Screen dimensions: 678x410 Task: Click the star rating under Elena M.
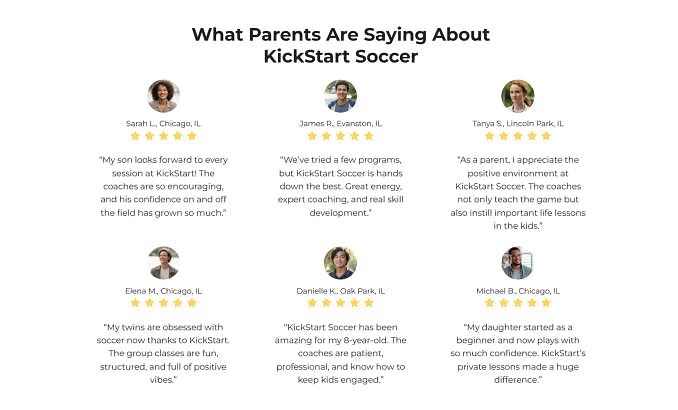[163, 302]
